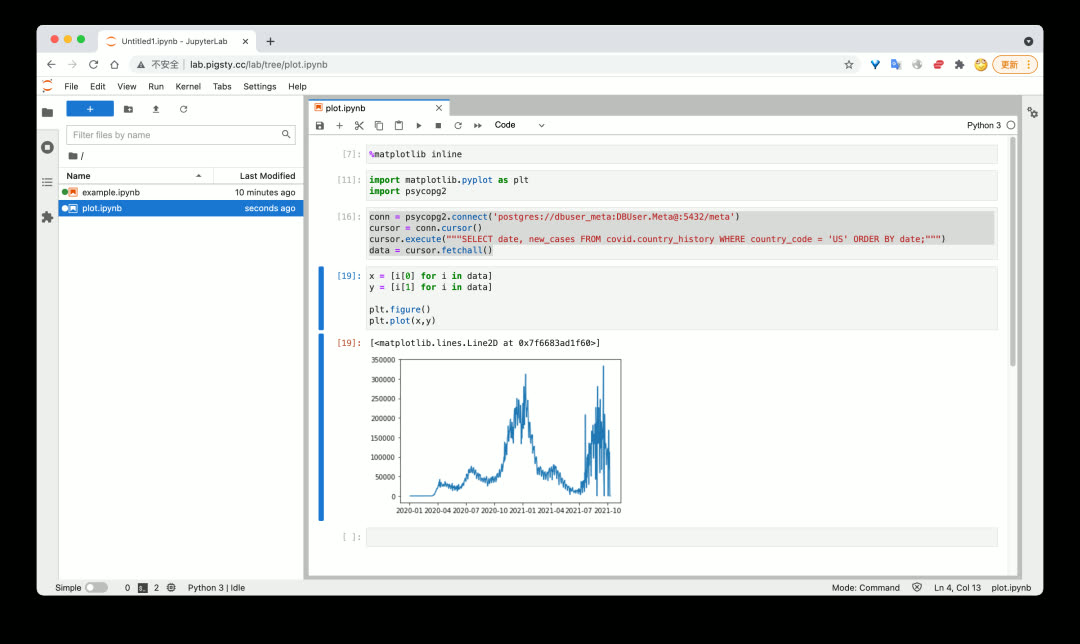Screen dimensions: 1080x644
Task: Interrupt the kernel with the stop icon
Action: click(437, 125)
